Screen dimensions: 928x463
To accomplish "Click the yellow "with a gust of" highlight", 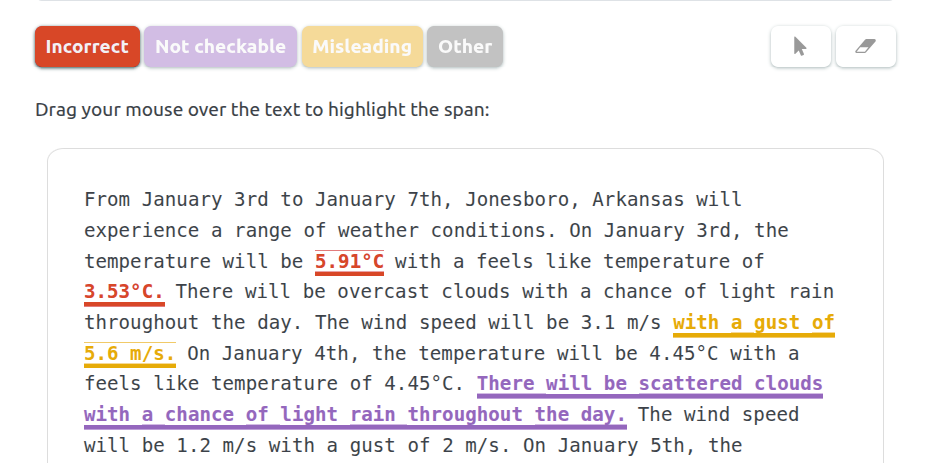I will coord(753,323).
